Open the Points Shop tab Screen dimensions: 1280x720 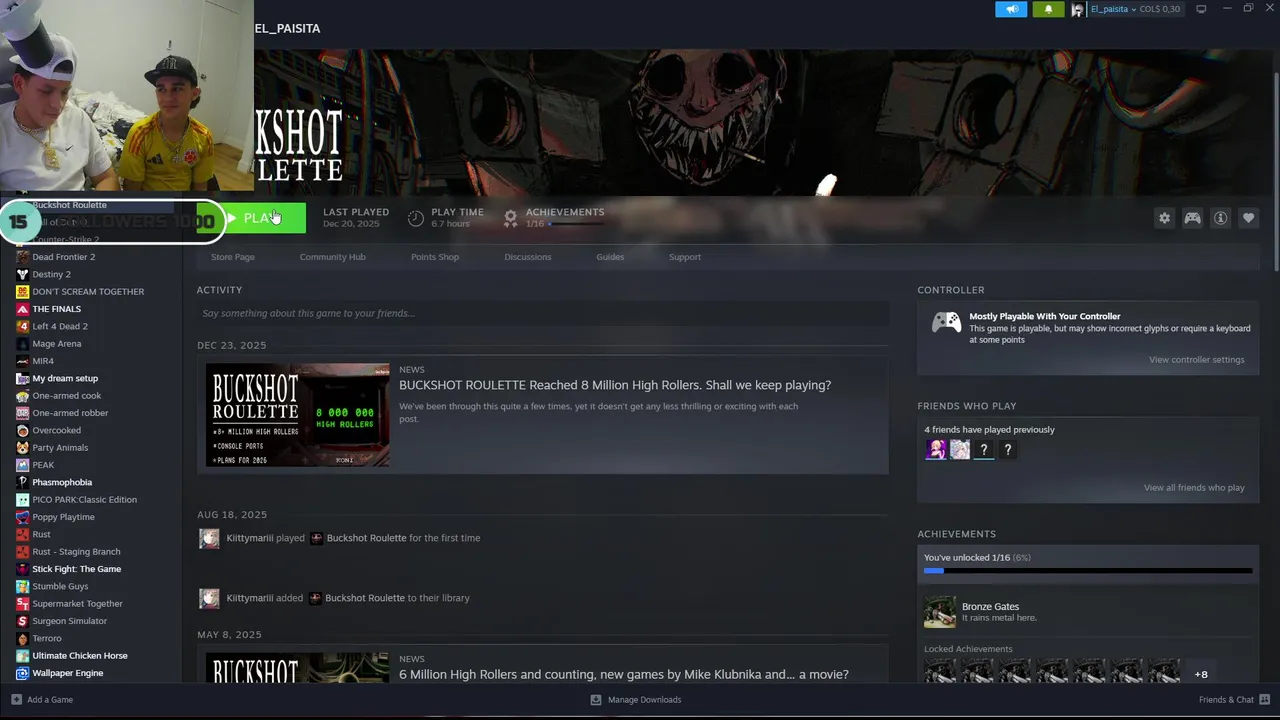pyautogui.click(x=435, y=257)
